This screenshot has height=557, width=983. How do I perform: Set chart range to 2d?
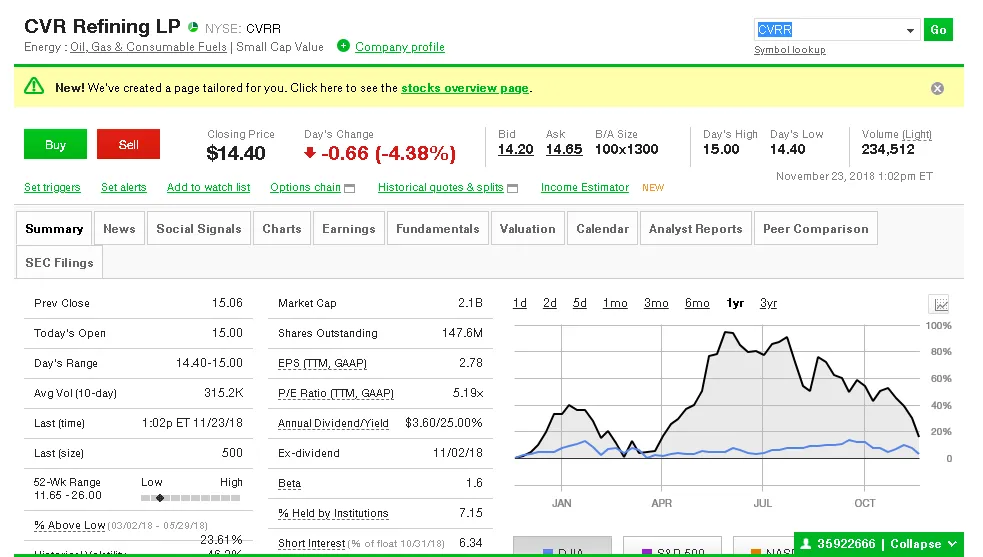[x=550, y=304]
